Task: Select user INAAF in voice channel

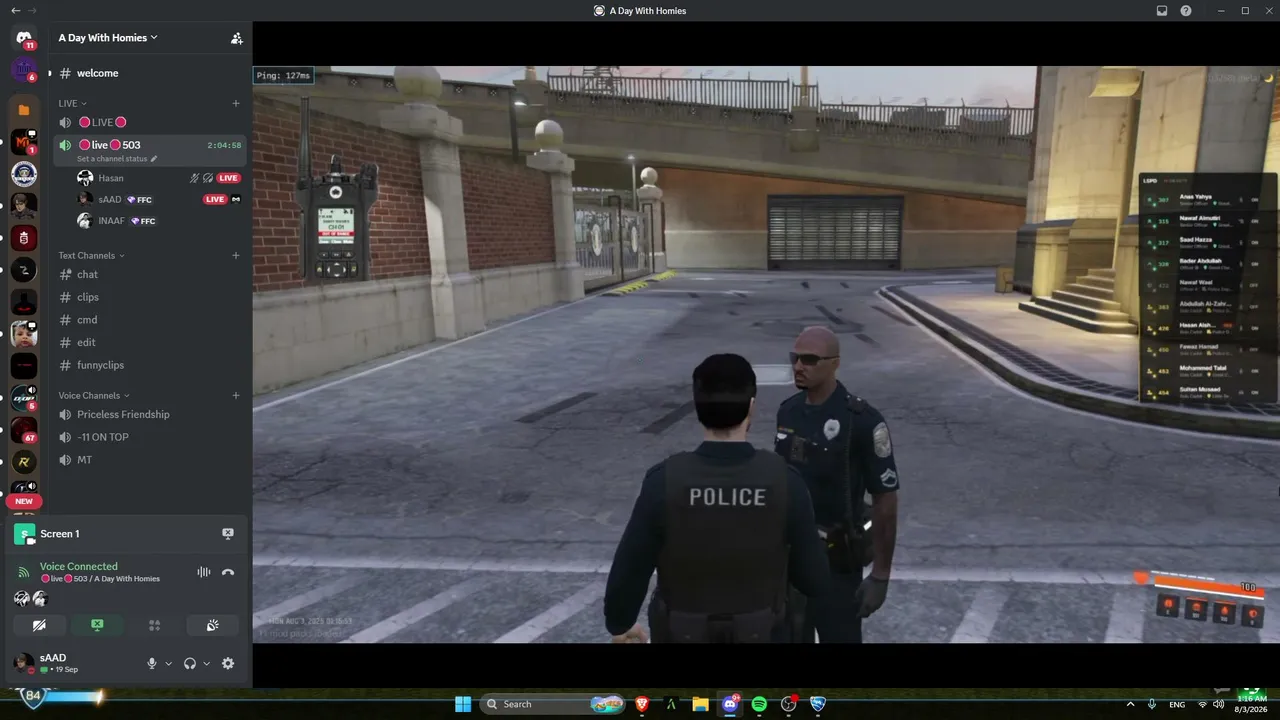Action: point(160,221)
